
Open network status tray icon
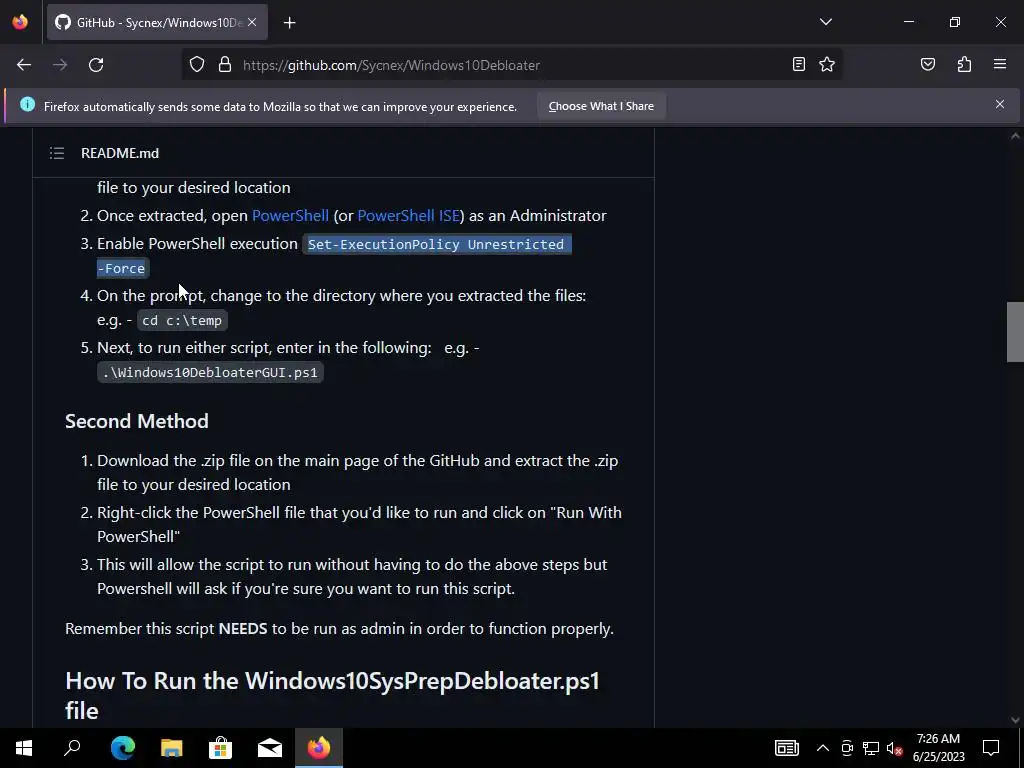coord(871,748)
